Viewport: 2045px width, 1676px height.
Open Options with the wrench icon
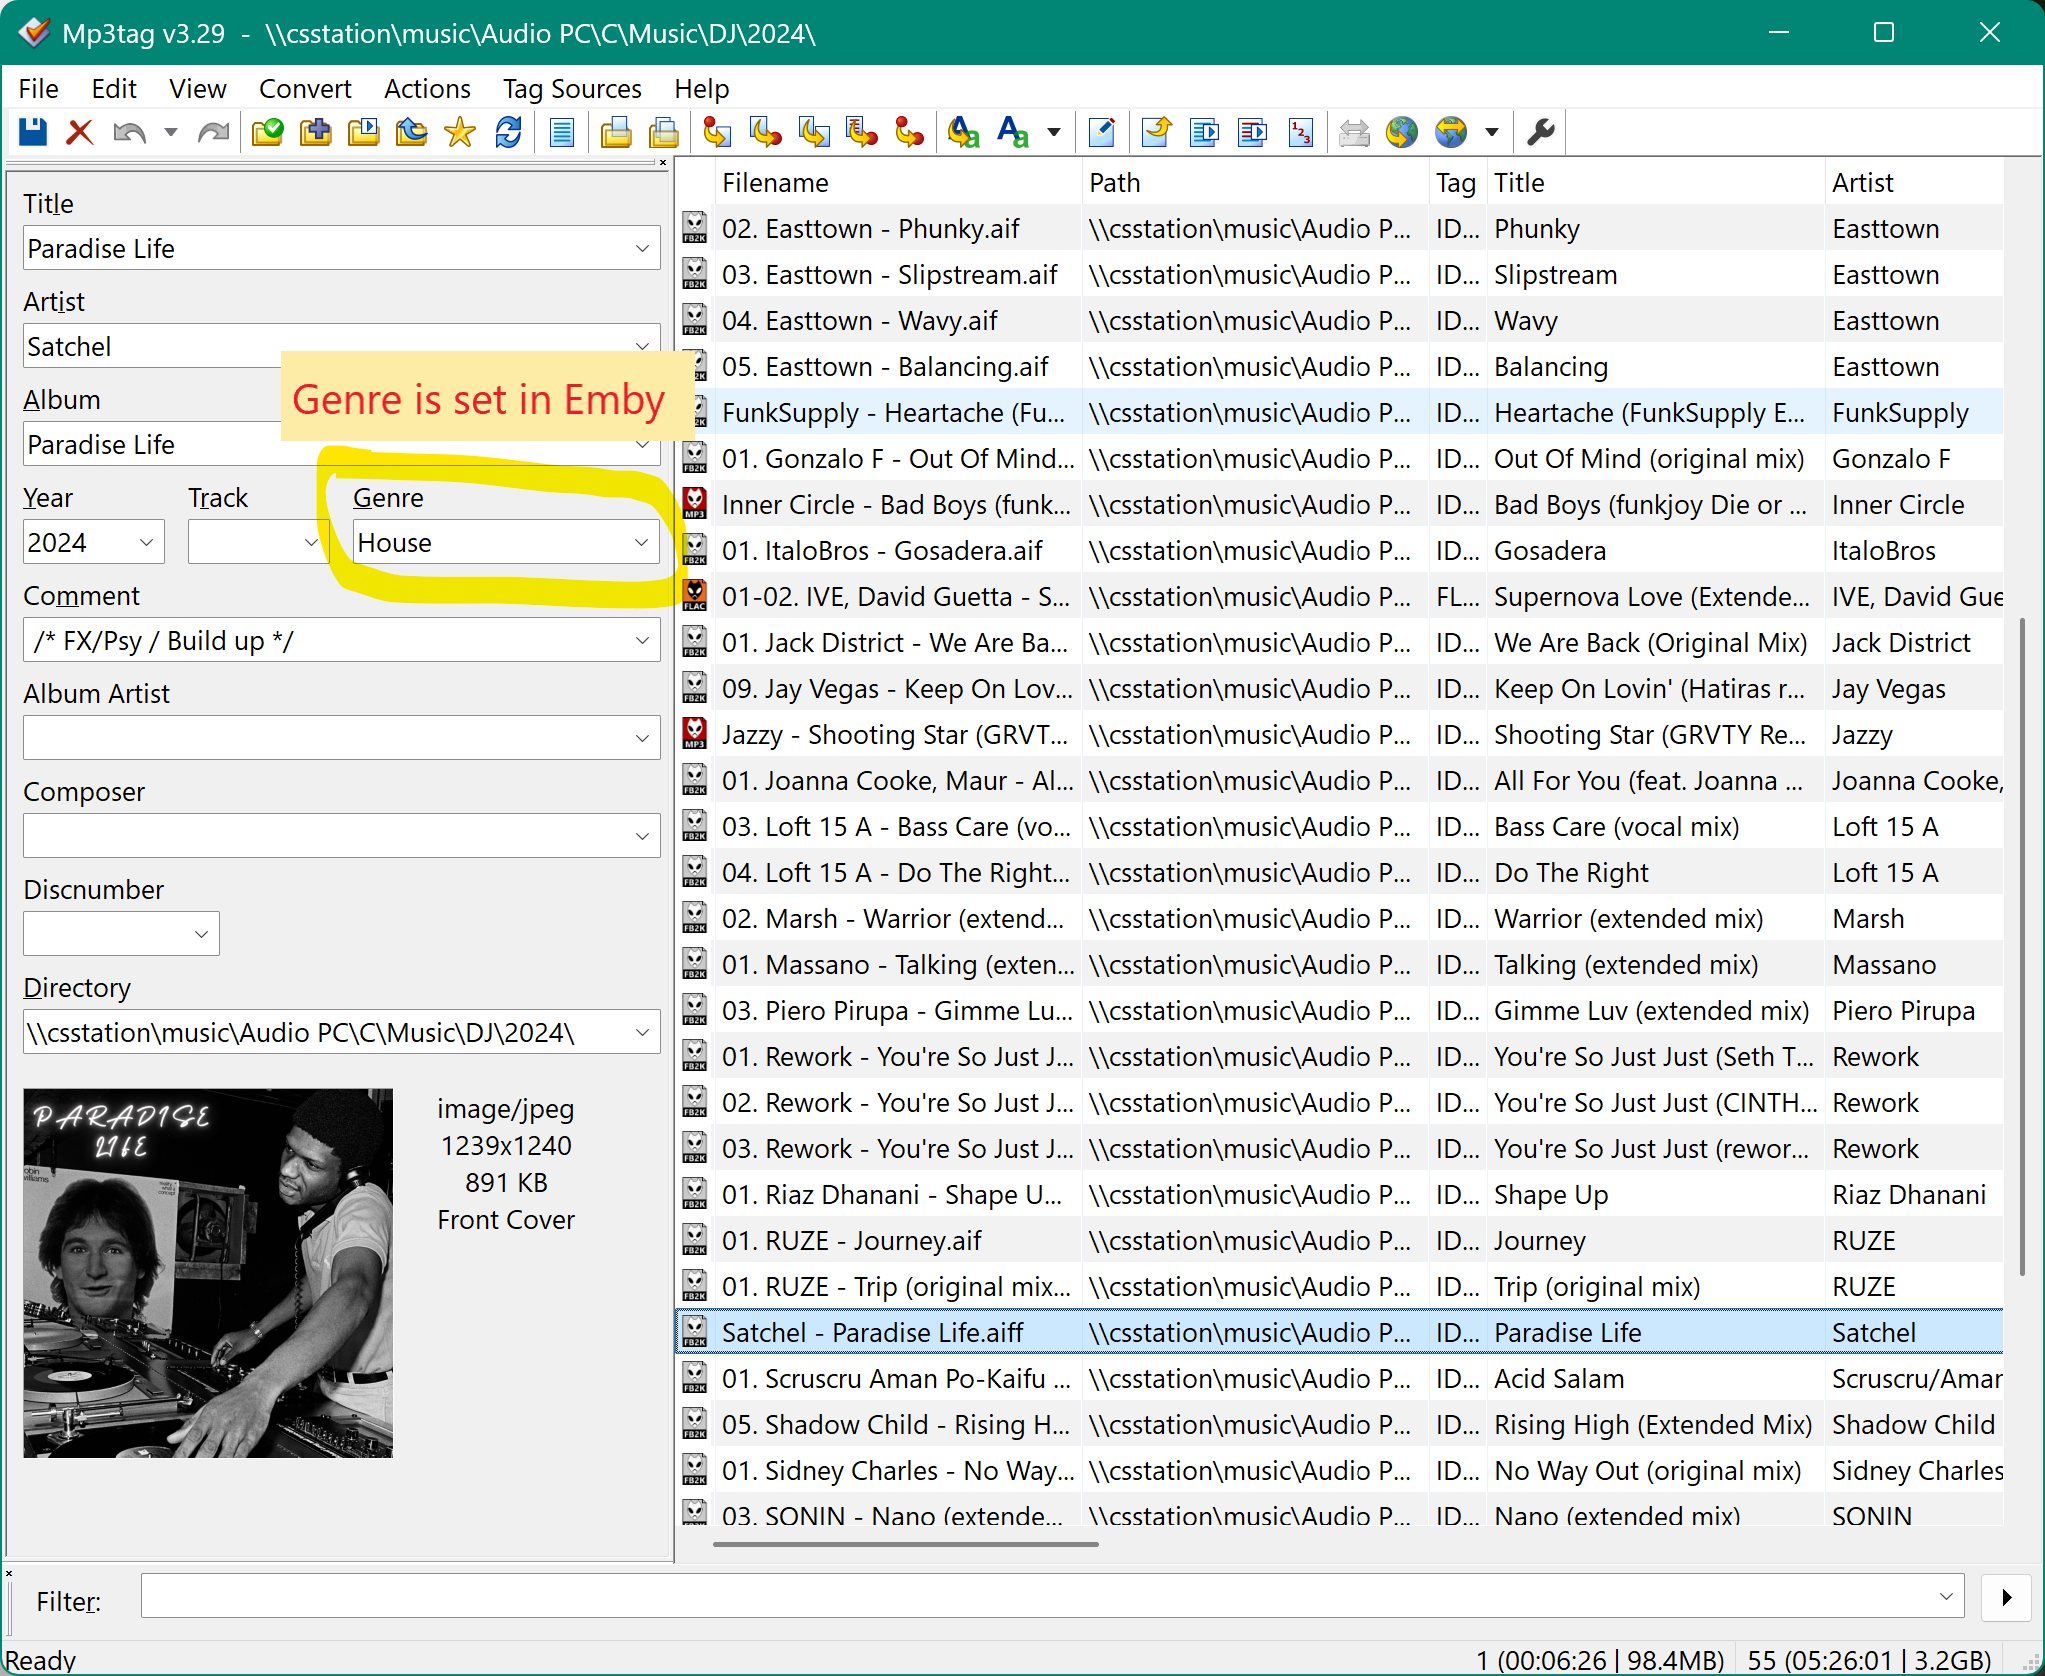coord(1541,132)
